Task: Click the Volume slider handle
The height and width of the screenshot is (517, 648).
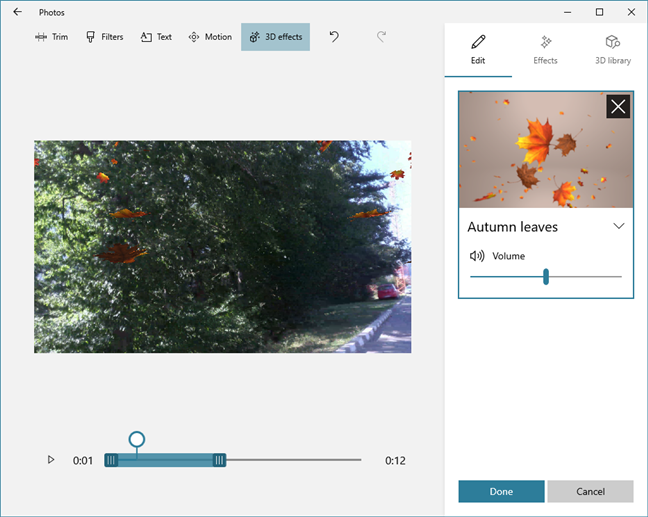Action: (546, 276)
